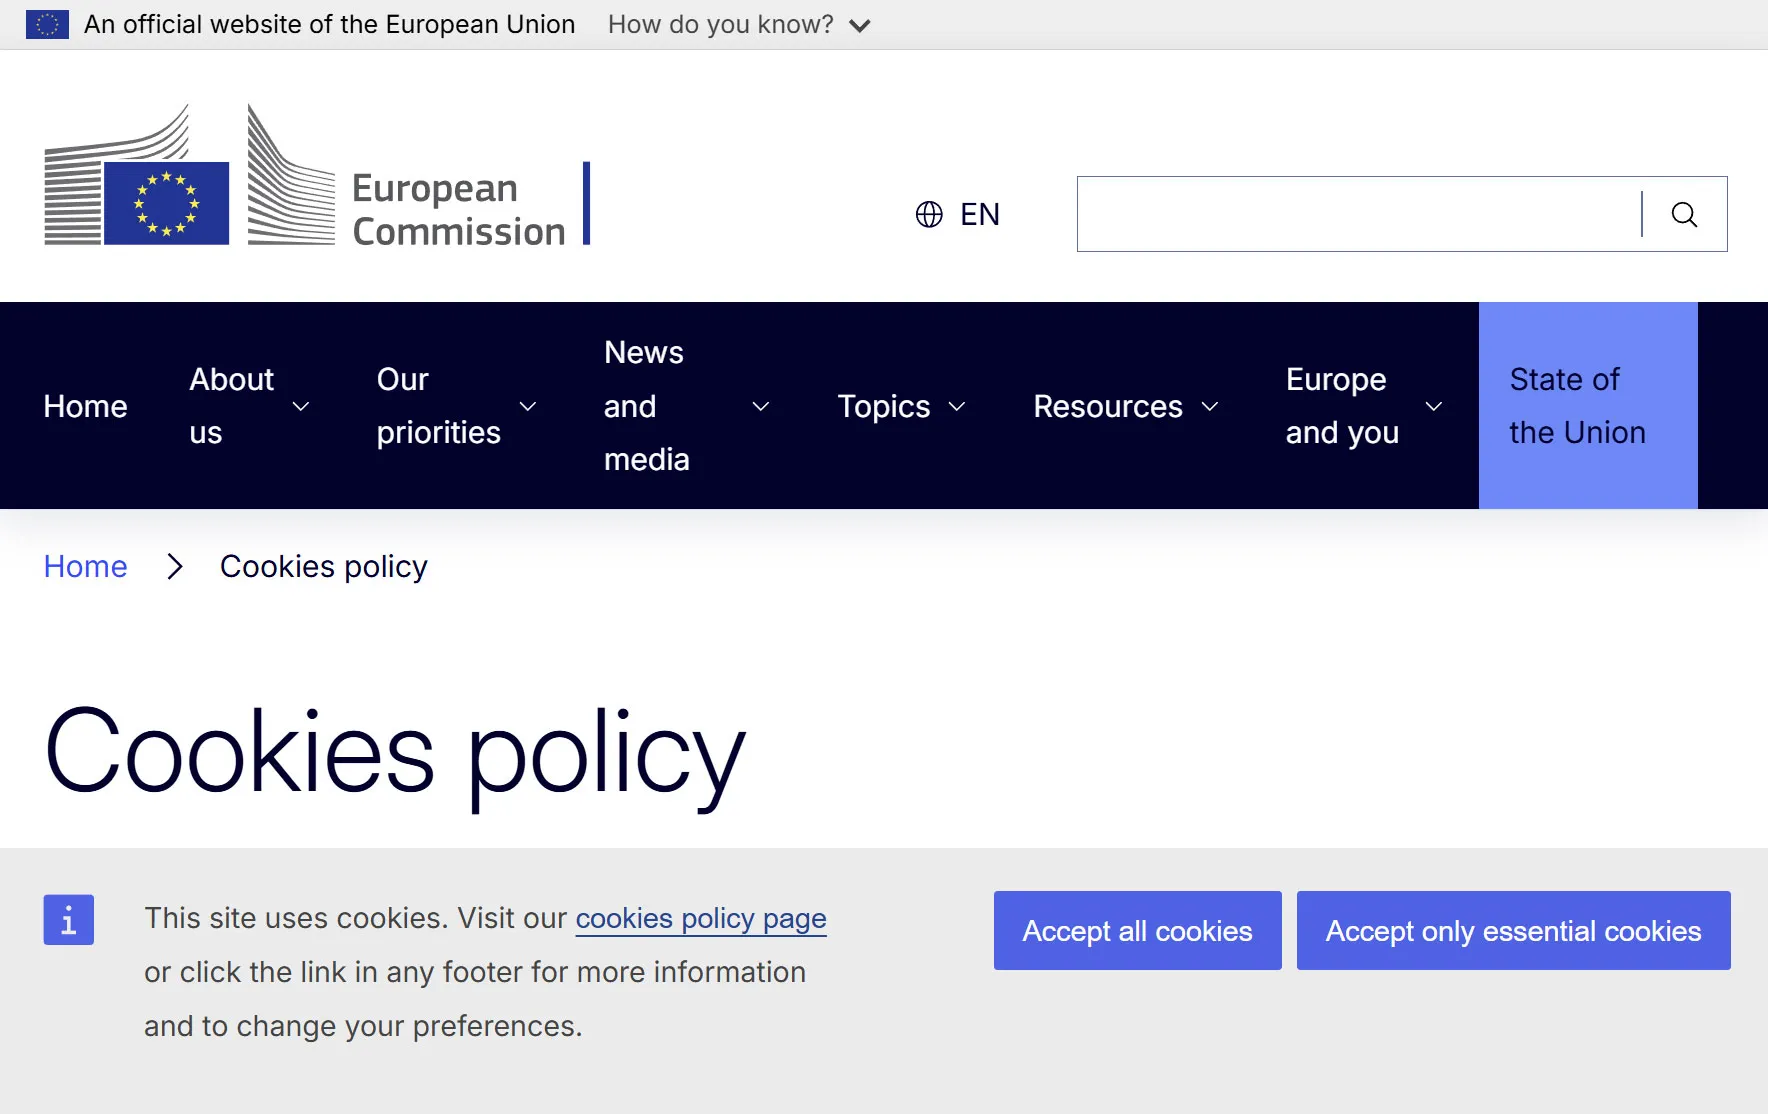Screen dimensions: 1768x1114
Task: Open the State of the Union tab
Action: [x=1588, y=406]
